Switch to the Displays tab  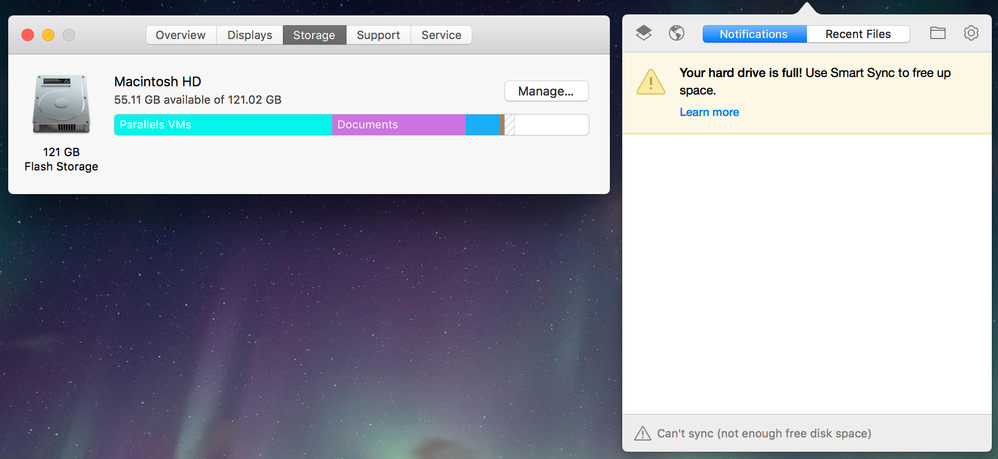[x=250, y=35]
